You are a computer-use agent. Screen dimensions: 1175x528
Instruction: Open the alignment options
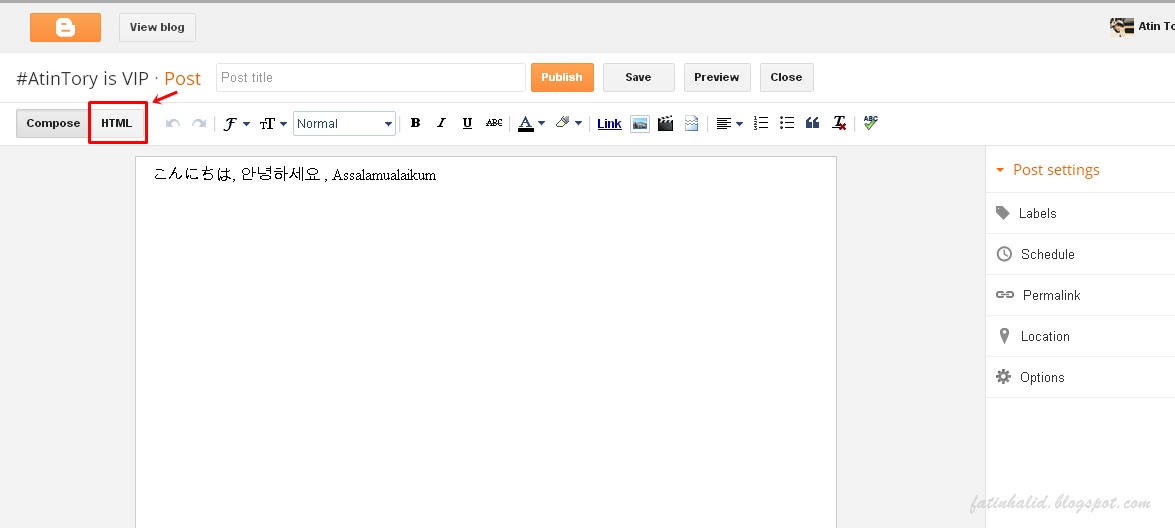(x=723, y=124)
